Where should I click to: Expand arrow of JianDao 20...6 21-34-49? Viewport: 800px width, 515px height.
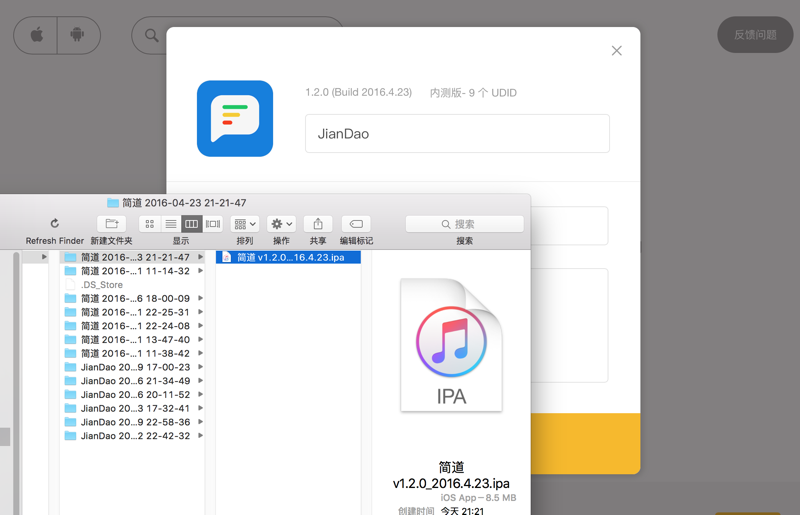[x=201, y=381]
